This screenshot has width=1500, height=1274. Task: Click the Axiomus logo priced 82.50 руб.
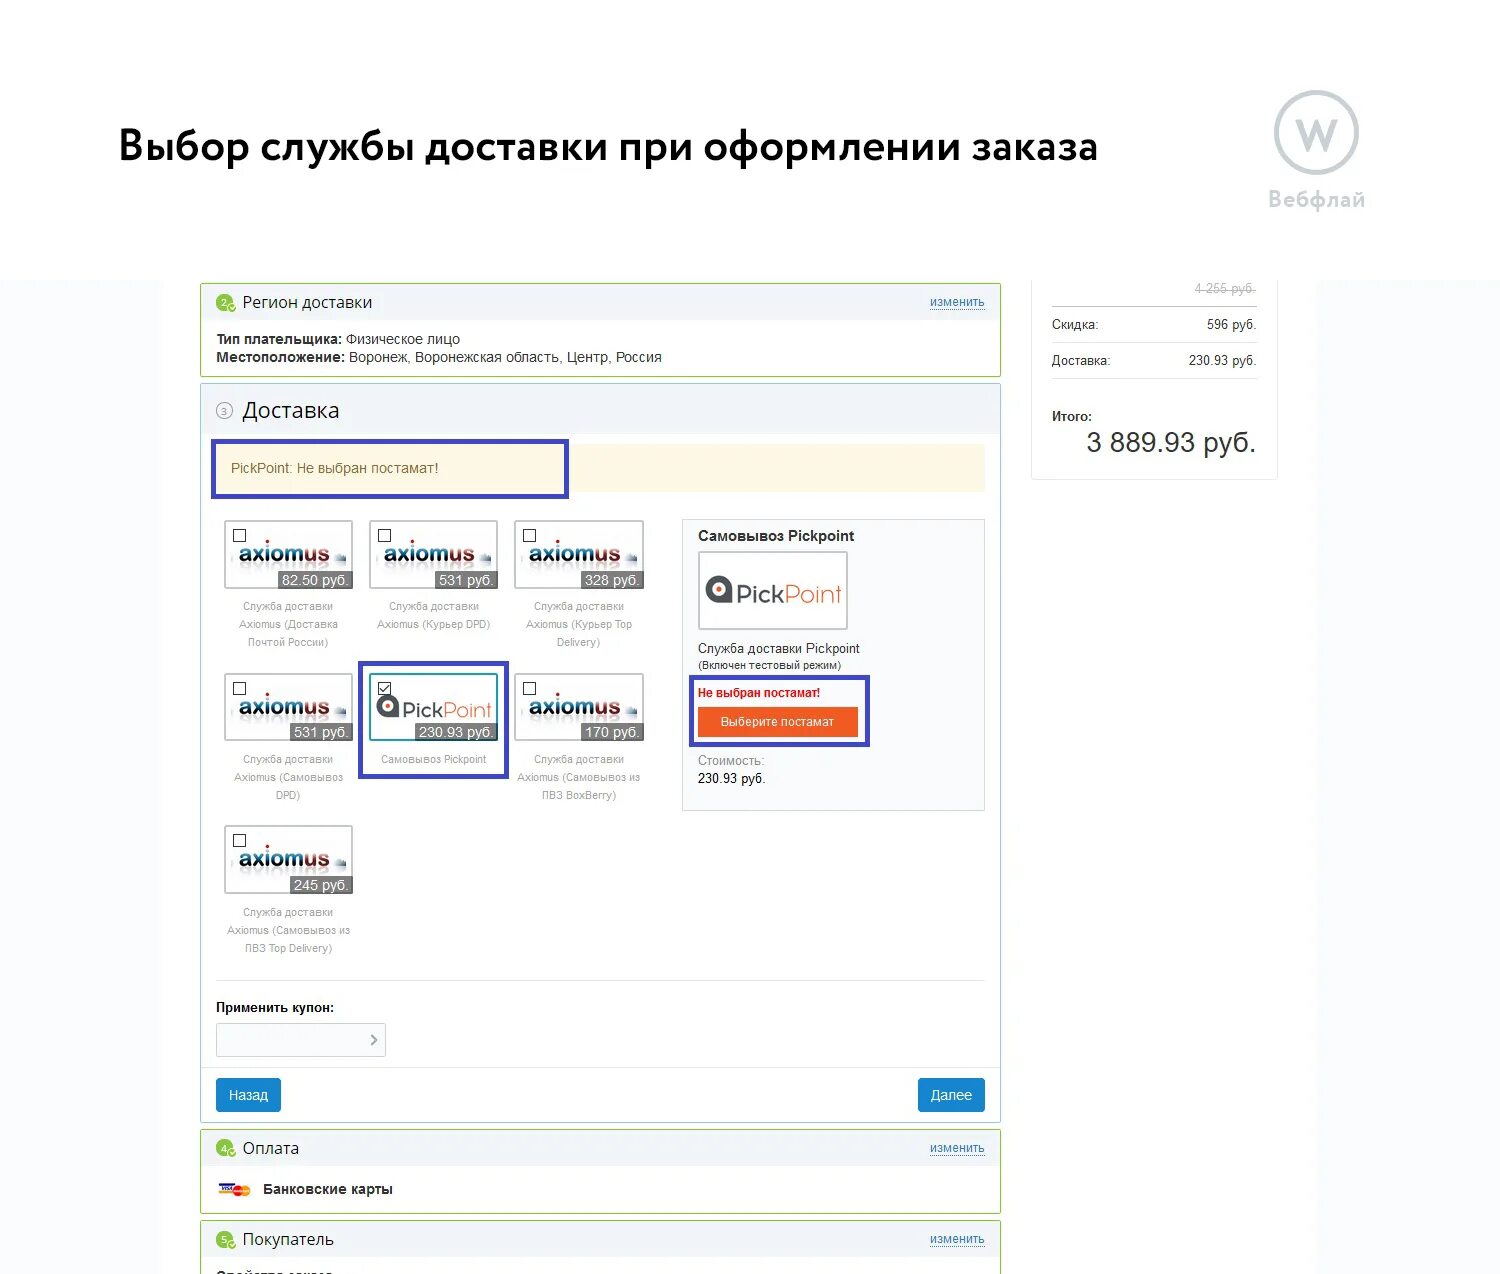(x=289, y=555)
